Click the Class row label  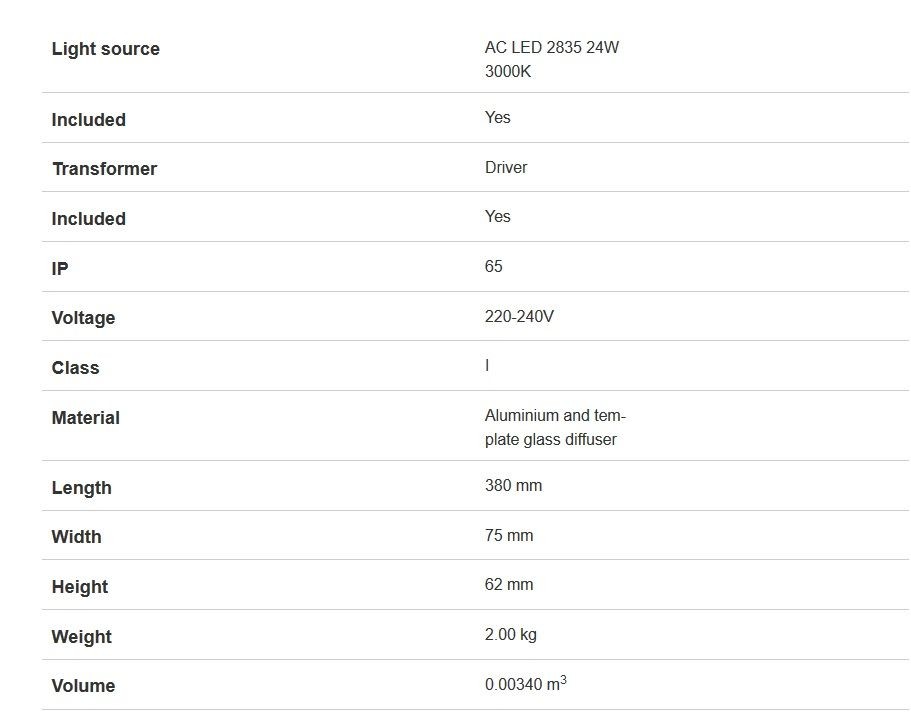(76, 368)
